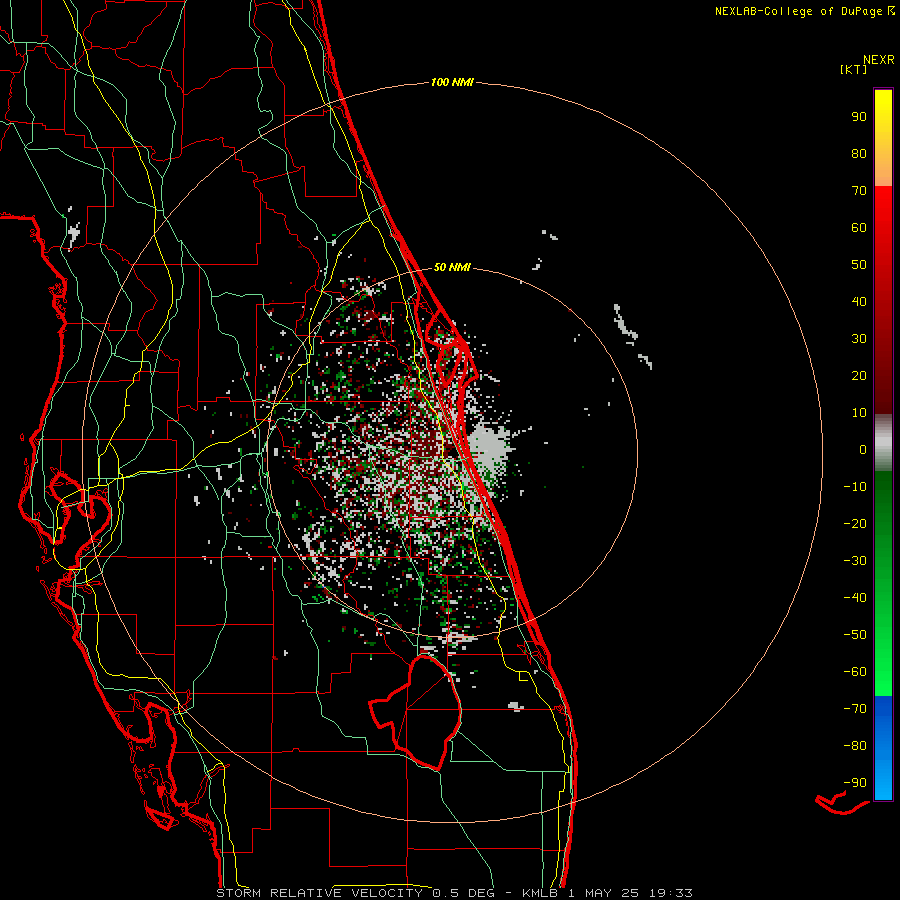Click the -40 value on the velocity scale

tap(855, 598)
